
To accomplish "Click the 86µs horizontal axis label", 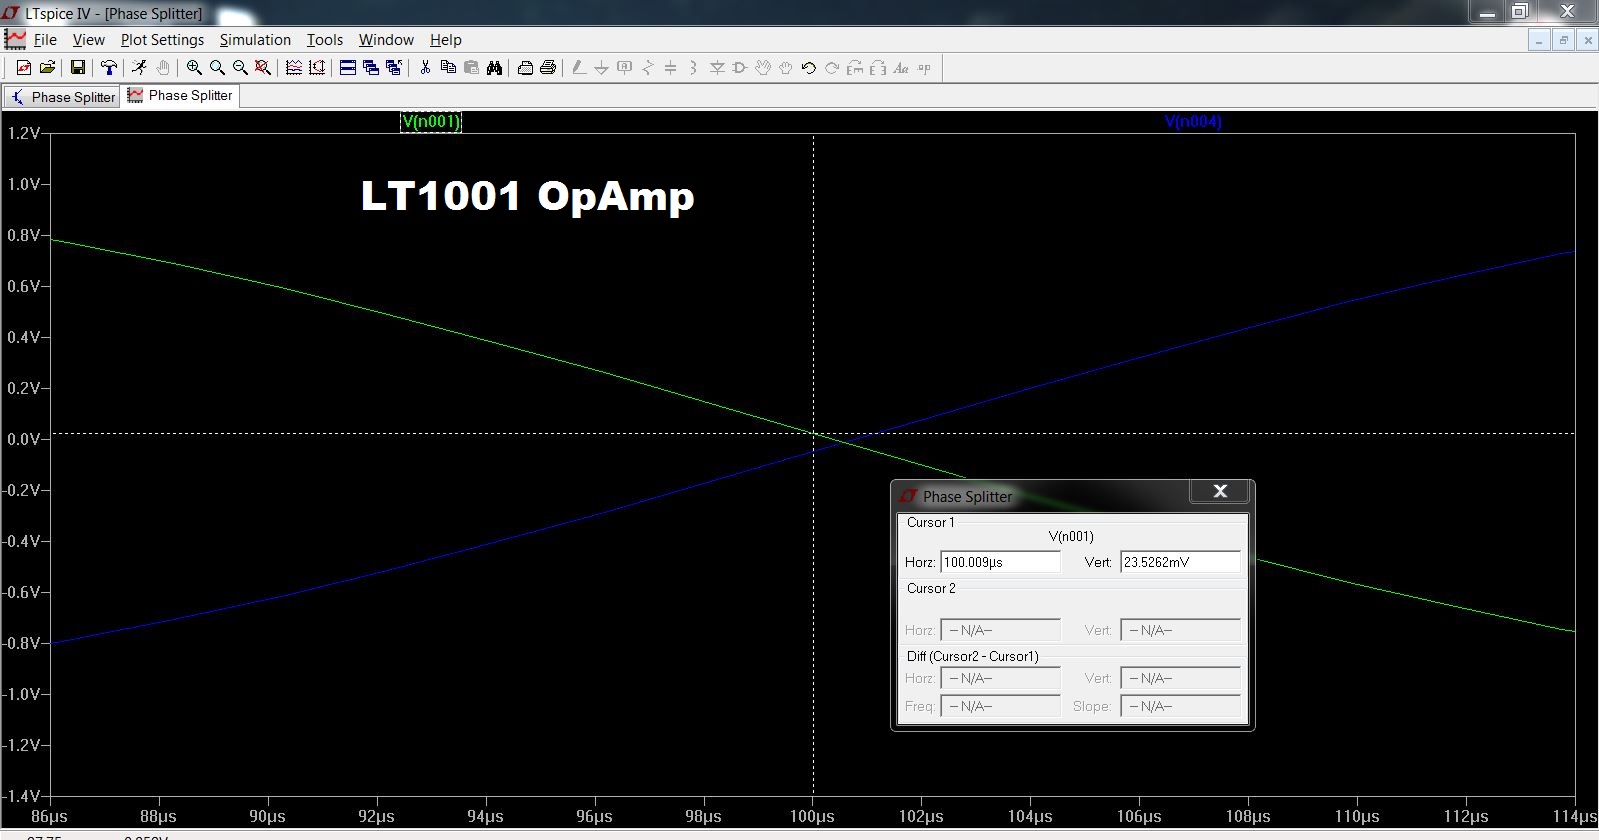I will (x=50, y=817).
